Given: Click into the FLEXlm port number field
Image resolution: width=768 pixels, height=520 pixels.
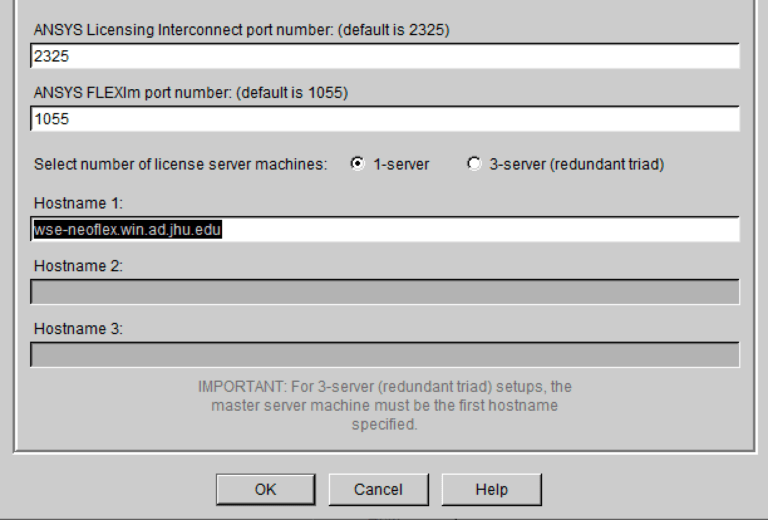Looking at the screenshot, I should coord(385,119).
